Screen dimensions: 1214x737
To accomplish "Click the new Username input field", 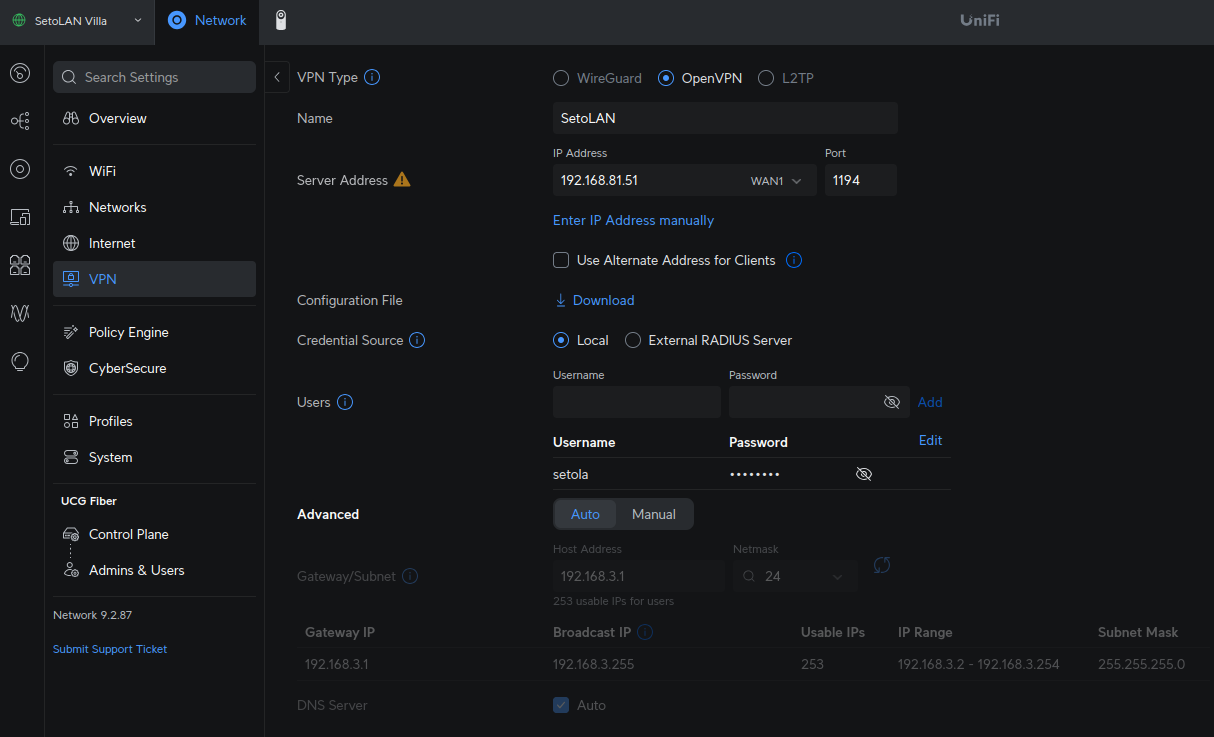I will [637, 402].
